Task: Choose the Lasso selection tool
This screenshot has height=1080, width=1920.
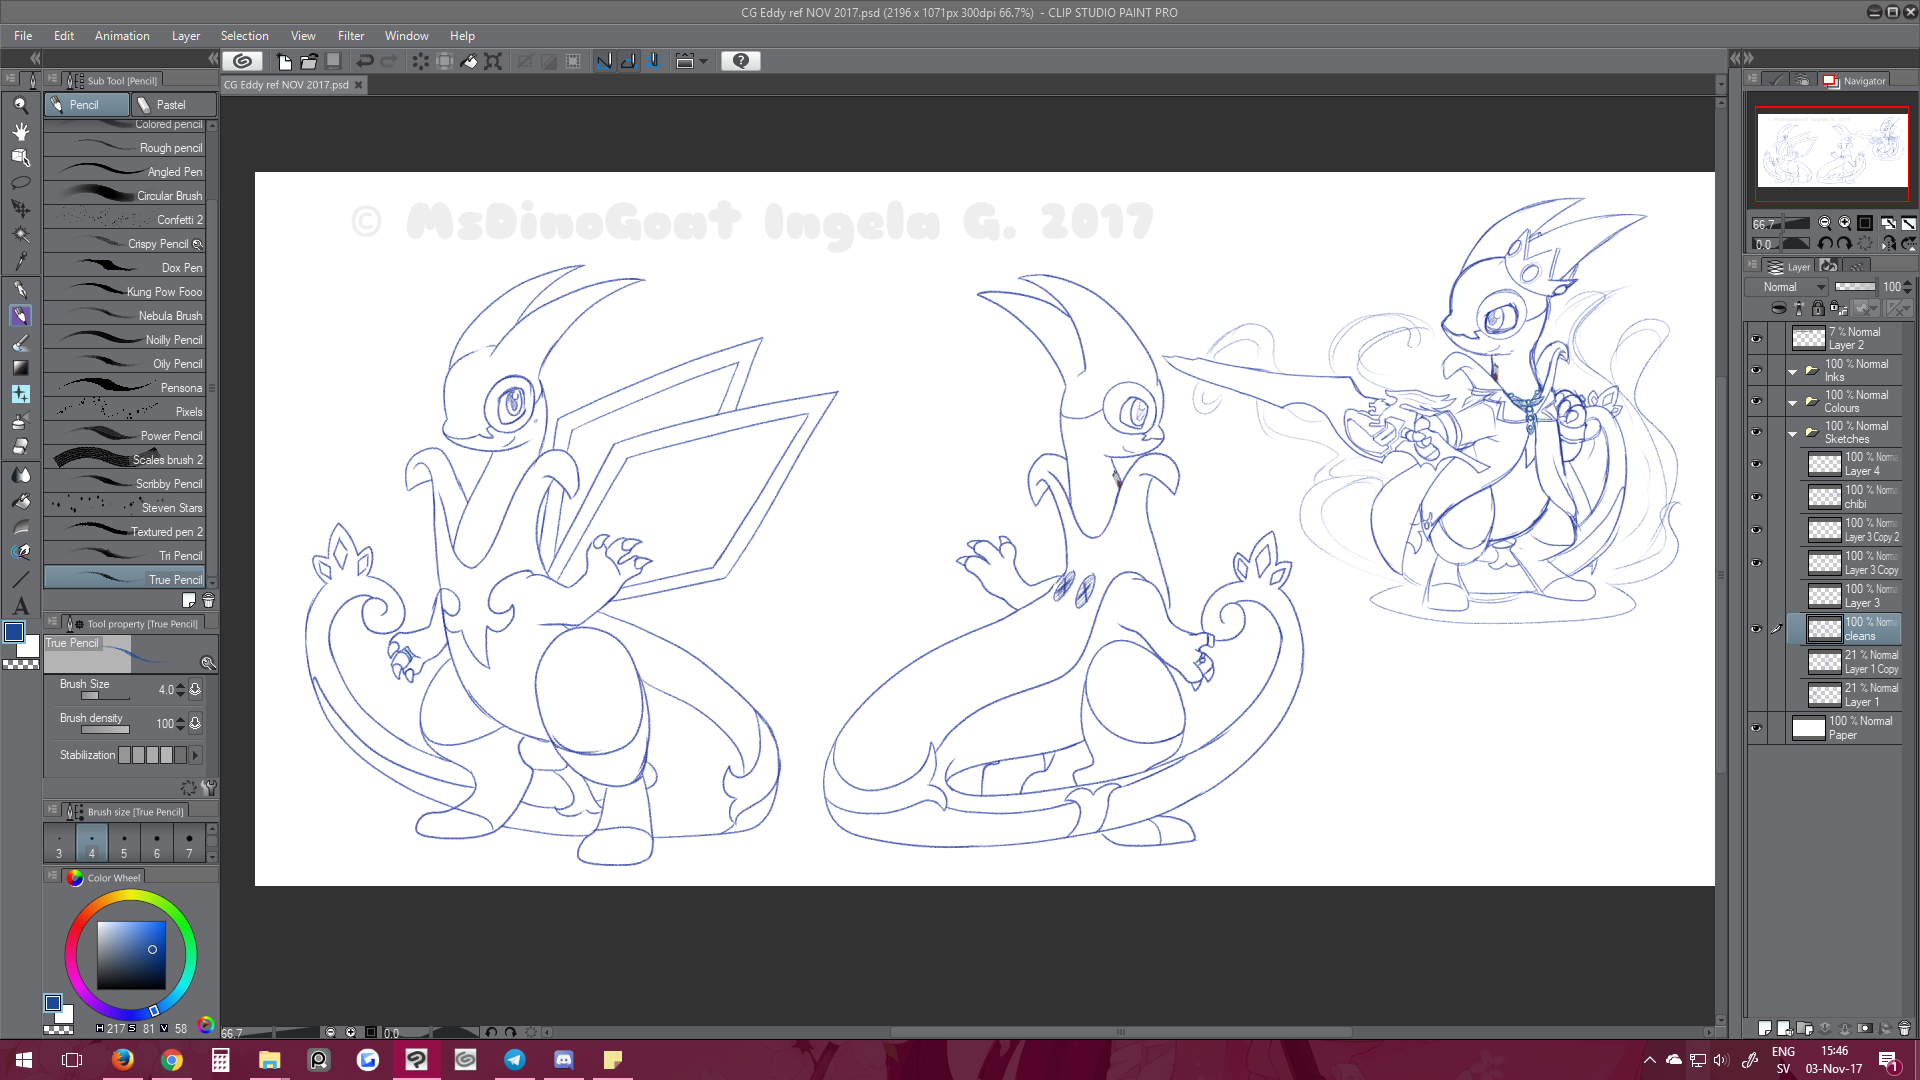Action: (20, 183)
